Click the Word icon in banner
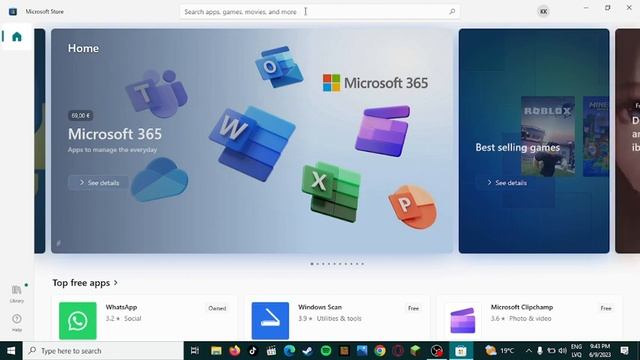The height and width of the screenshot is (360, 640). point(253,143)
